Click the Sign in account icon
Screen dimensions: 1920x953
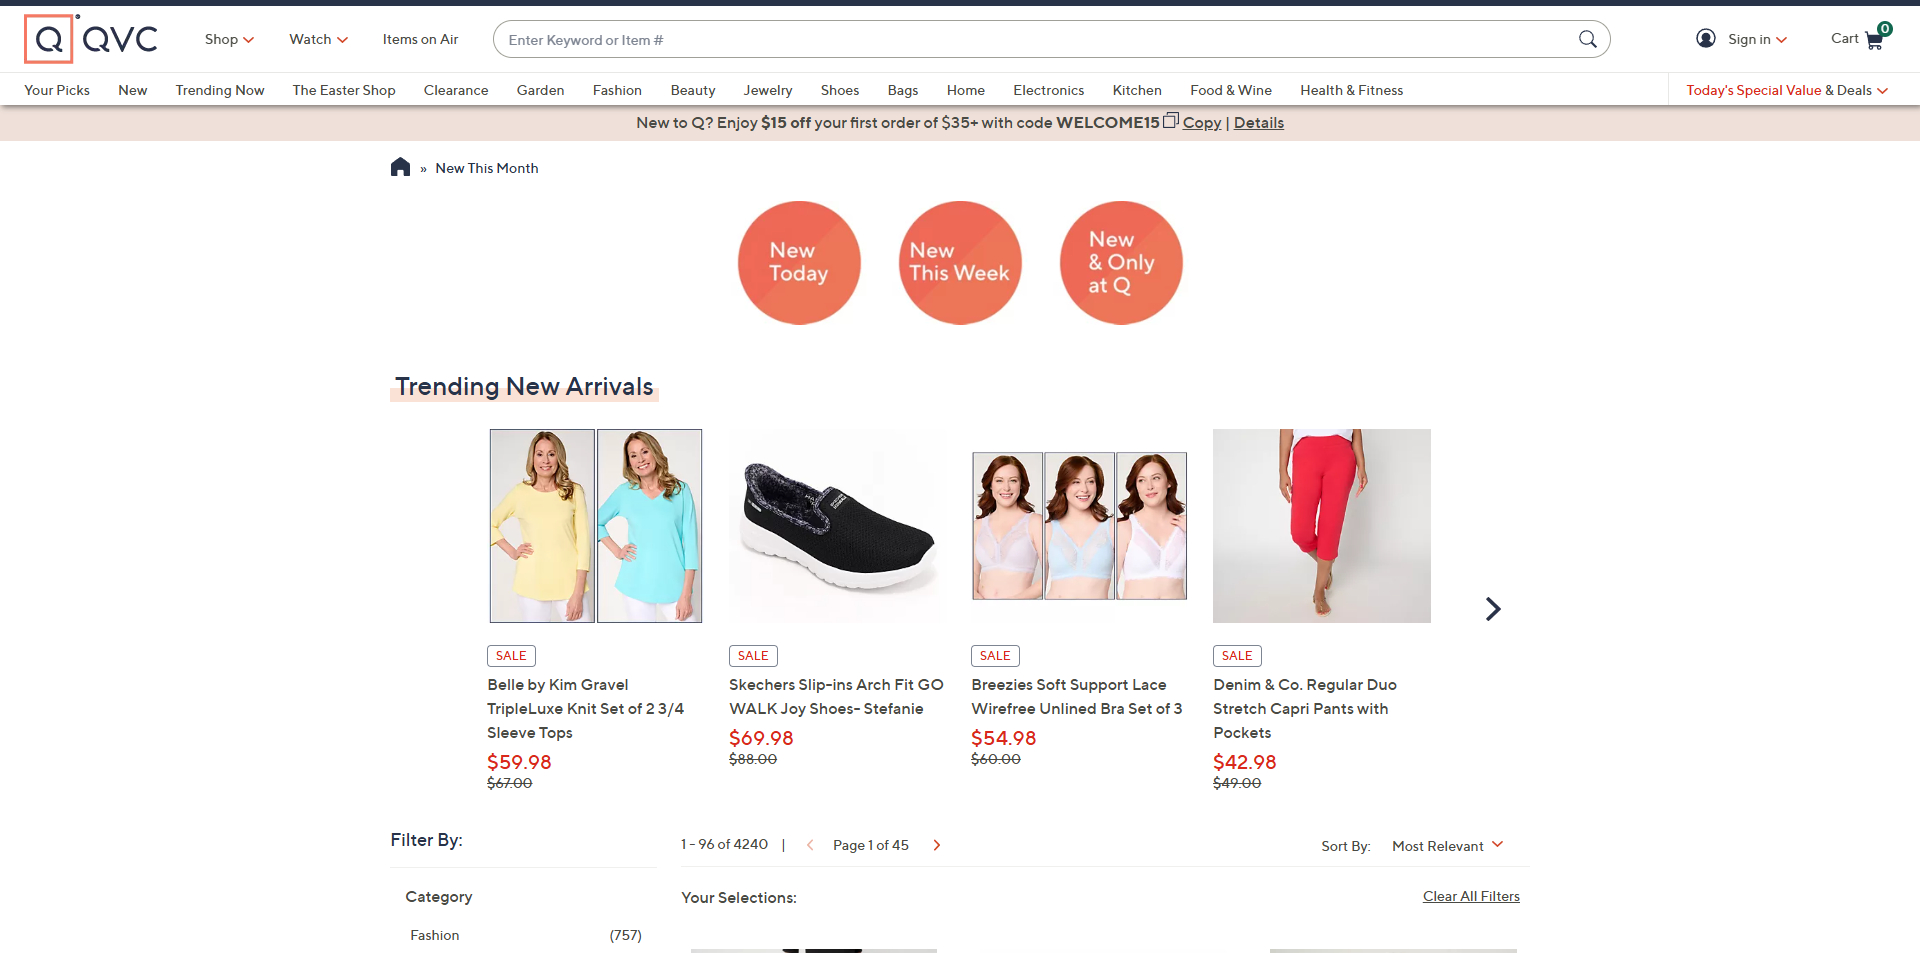1706,38
